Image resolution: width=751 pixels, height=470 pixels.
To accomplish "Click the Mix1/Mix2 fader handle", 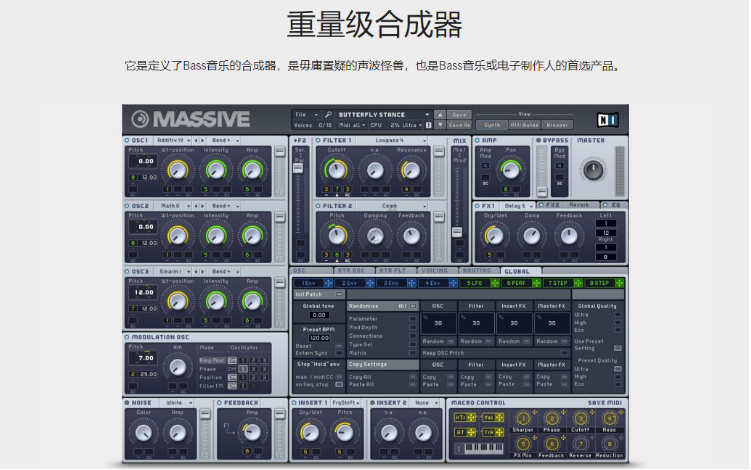I will 457,232.
